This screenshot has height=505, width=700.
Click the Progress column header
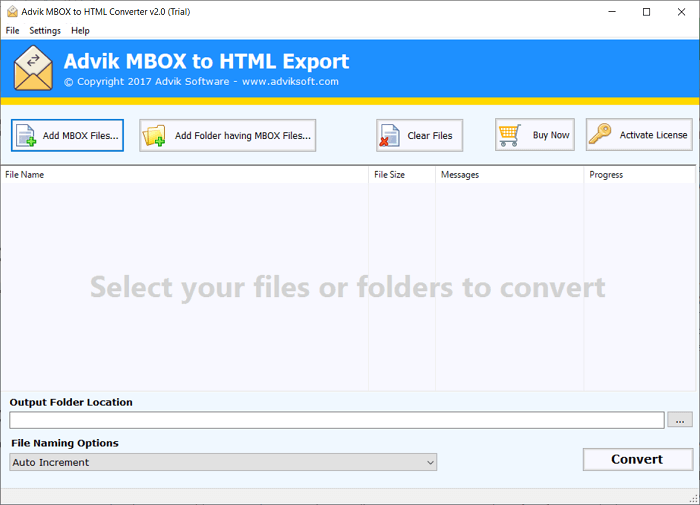[x=638, y=175]
